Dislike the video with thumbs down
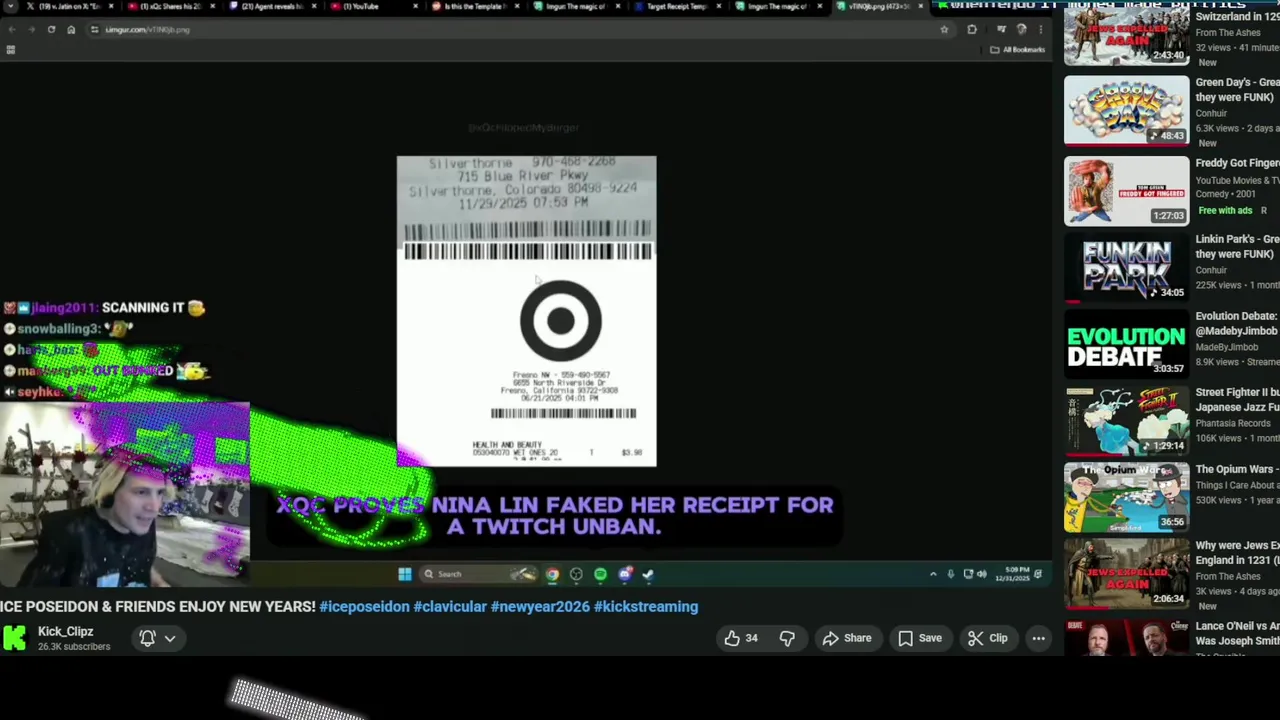This screenshot has width=1280, height=720. click(x=787, y=638)
